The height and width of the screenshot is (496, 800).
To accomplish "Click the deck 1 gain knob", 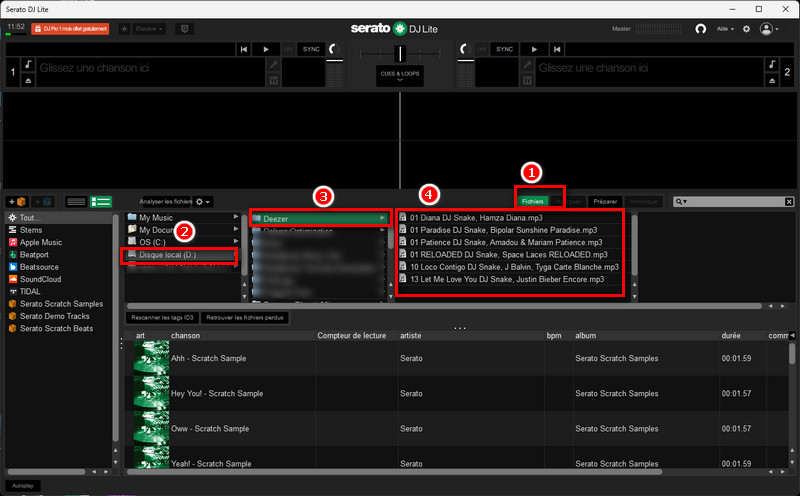I will coord(334,49).
